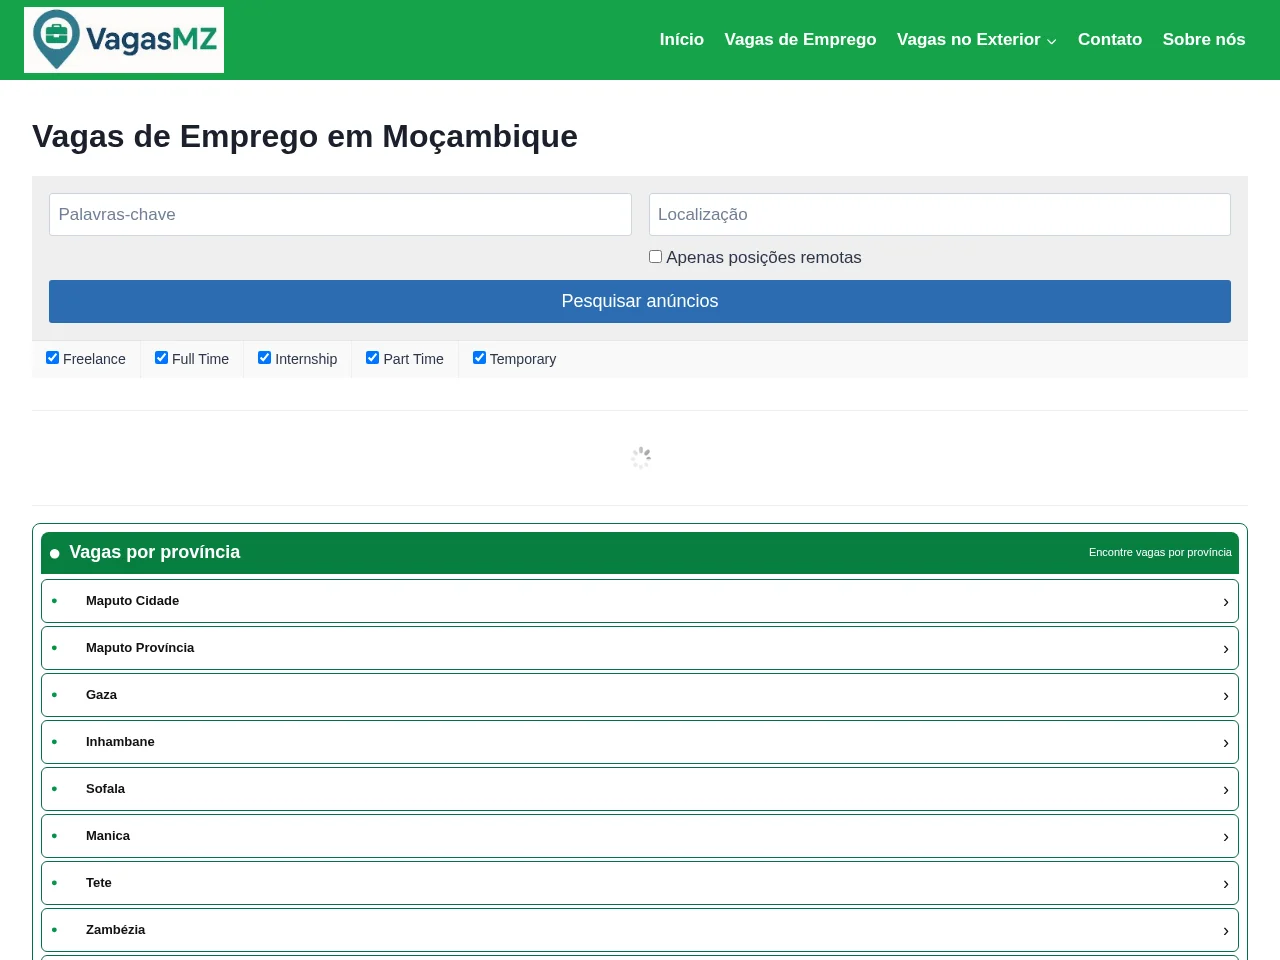1280x960 pixels.
Task: Open the Sofala province link
Action: [x=640, y=789]
